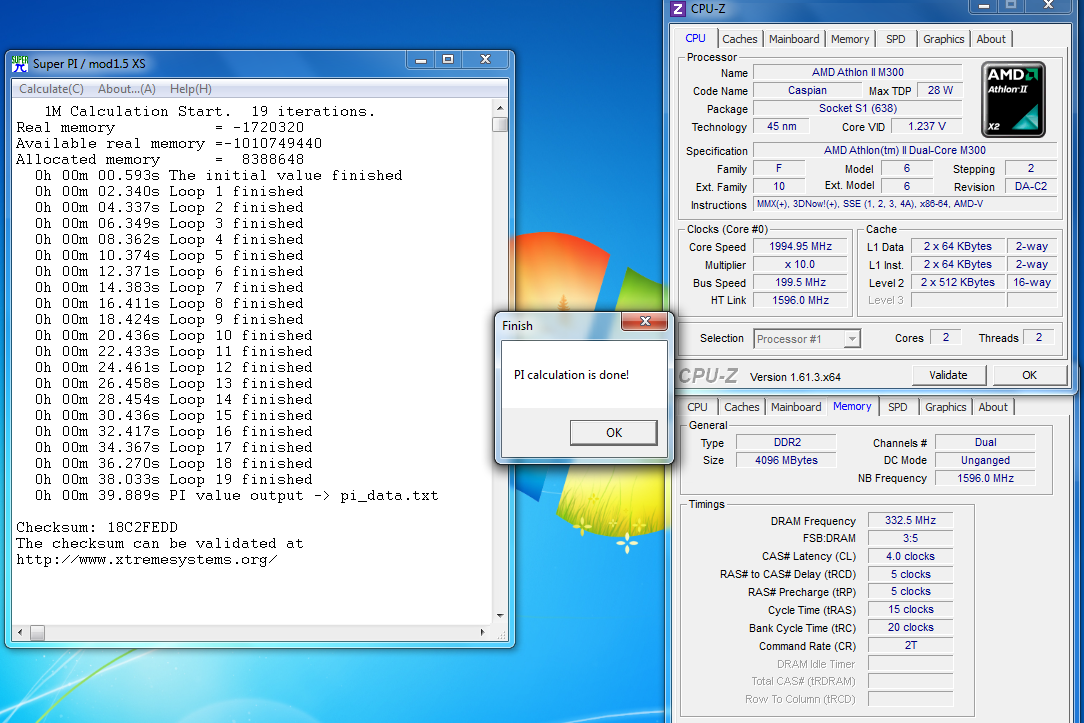Open the Calculate(C) menu in Super PI
Screen dimensions: 1084x723
click(x=51, y=88)
